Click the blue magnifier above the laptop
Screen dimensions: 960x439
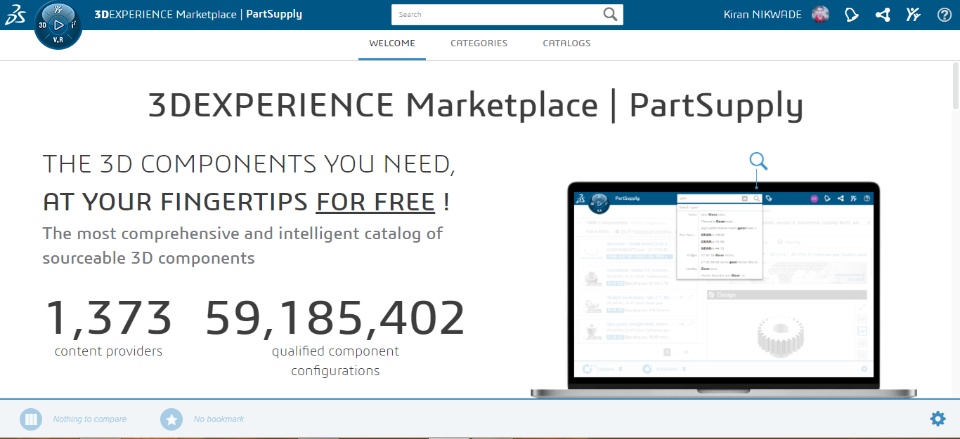tap(758, 162)
